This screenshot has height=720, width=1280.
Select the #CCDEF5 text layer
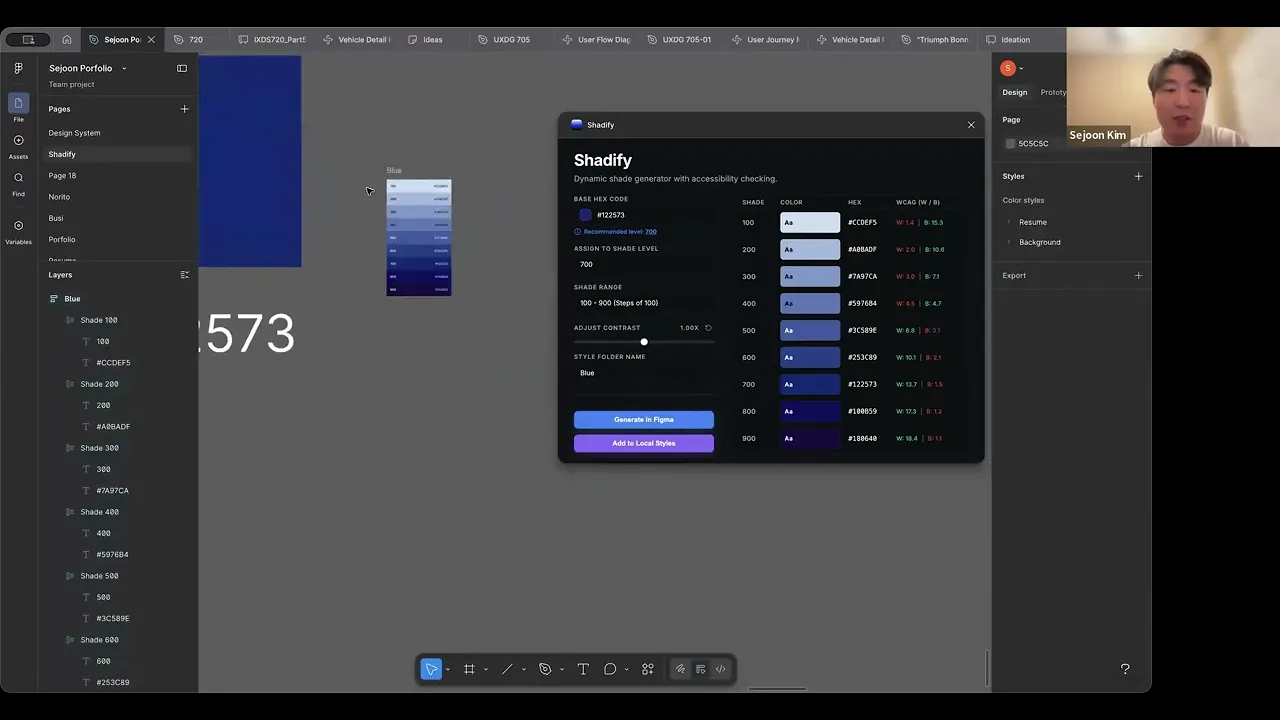[115, 363]
